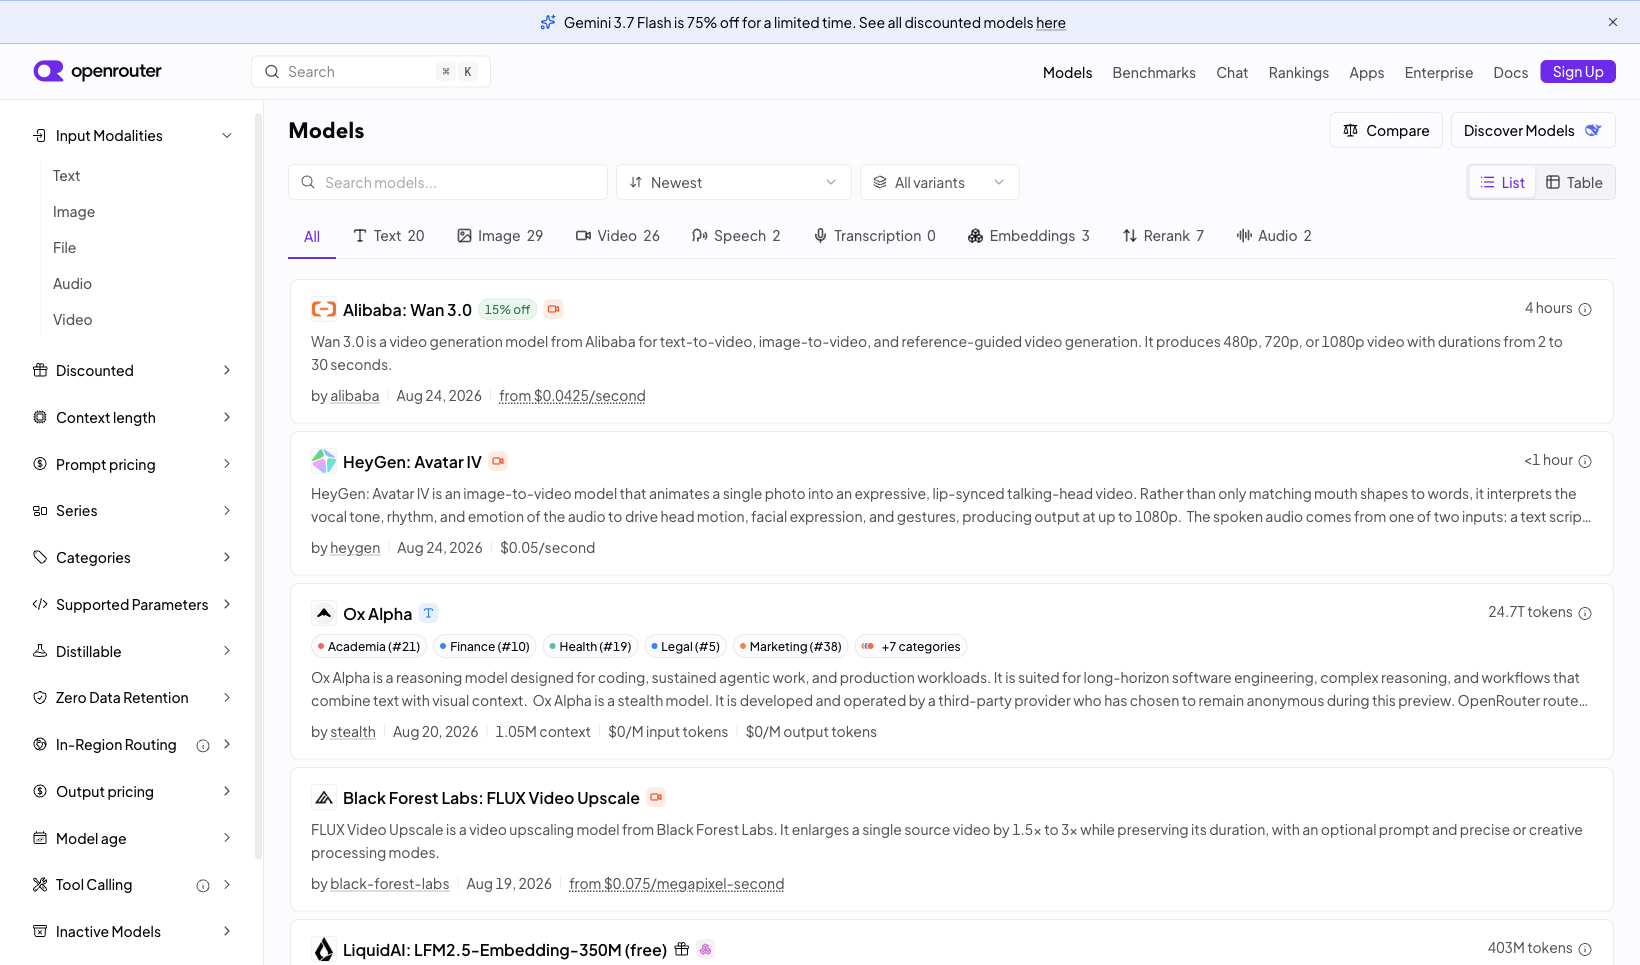The width and height of the screenshot is (1640, 965).
Task: Click the Compare button
Action: 1386,130
